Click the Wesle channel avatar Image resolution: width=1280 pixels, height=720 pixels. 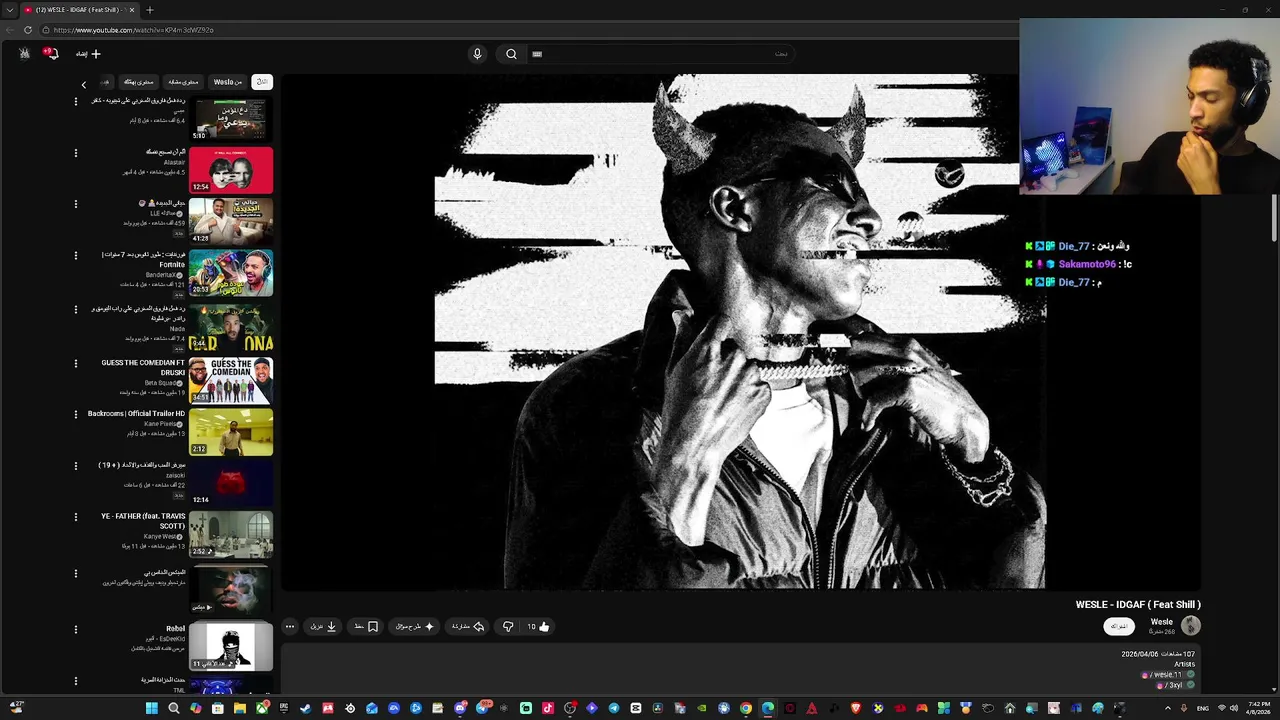(x=1190, y=626)
